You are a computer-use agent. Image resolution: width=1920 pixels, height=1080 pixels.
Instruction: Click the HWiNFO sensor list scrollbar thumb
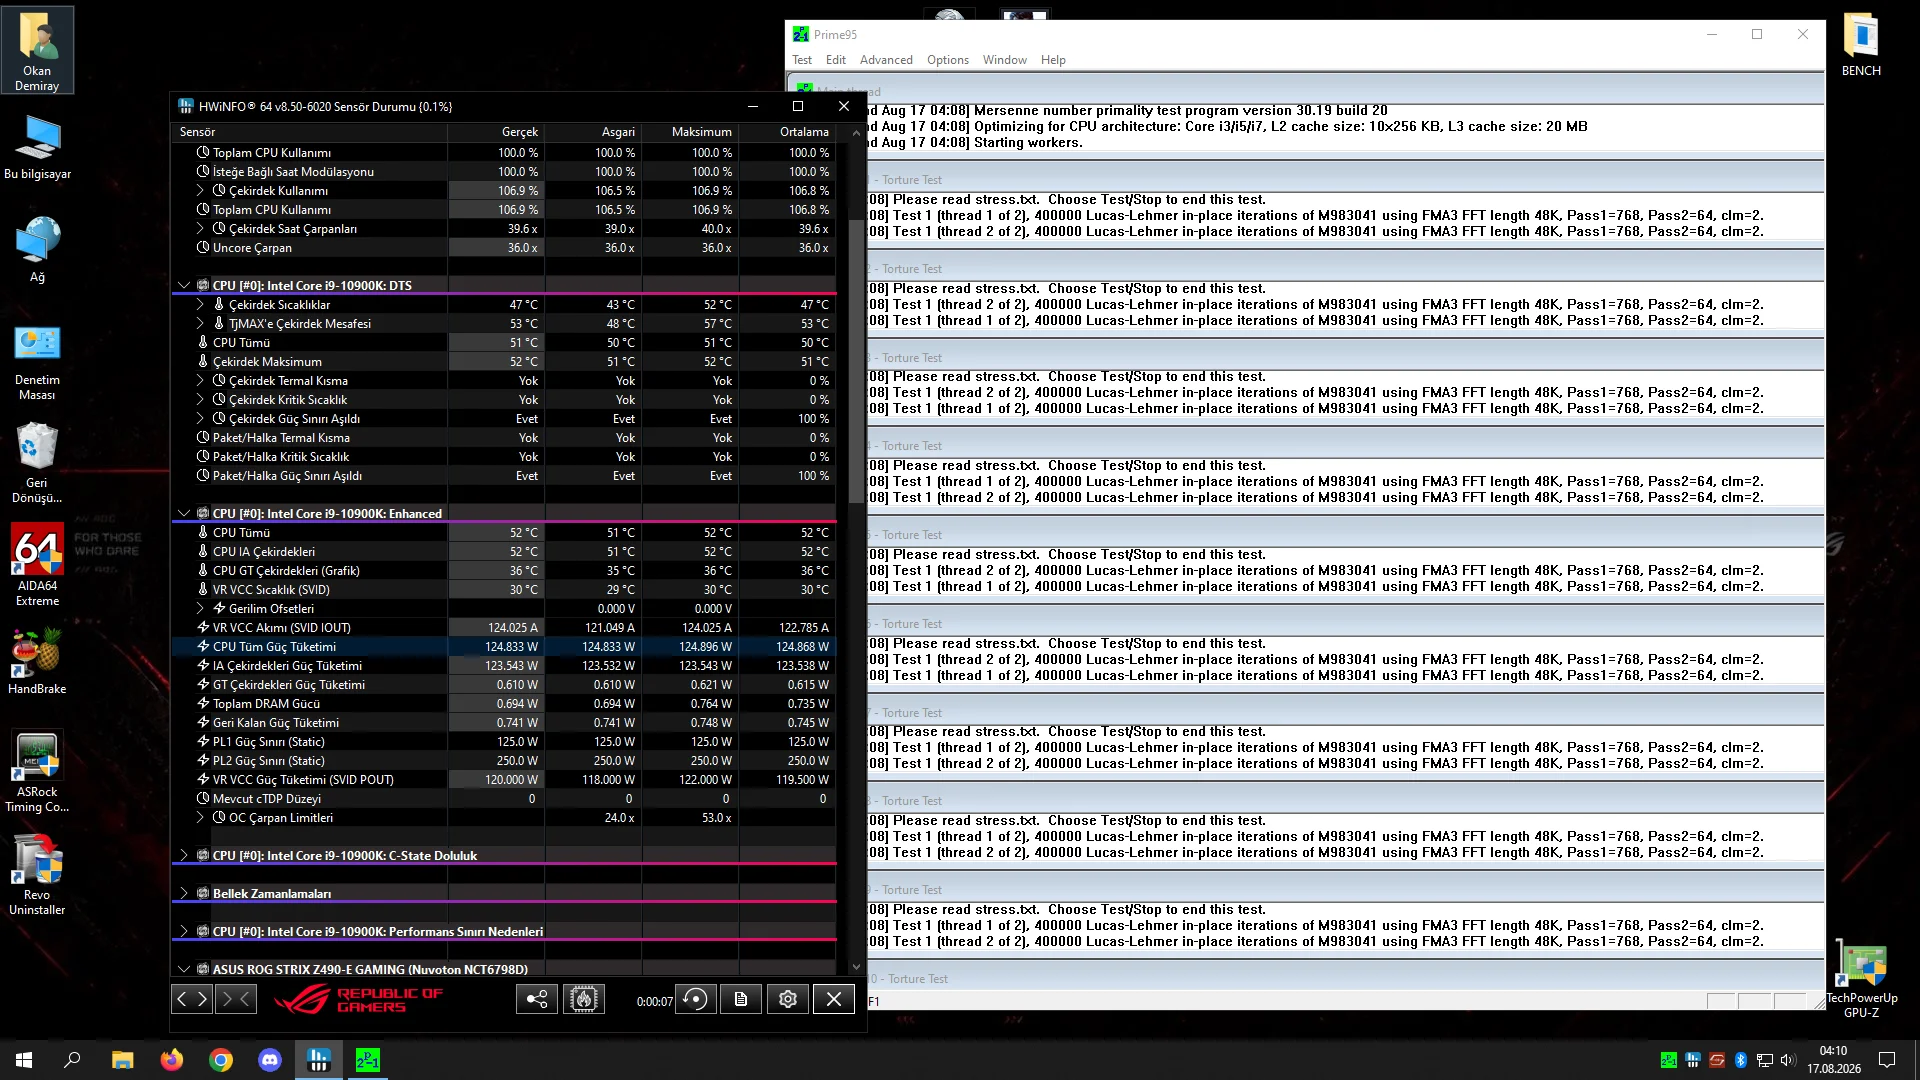click(x=856, y=360)
